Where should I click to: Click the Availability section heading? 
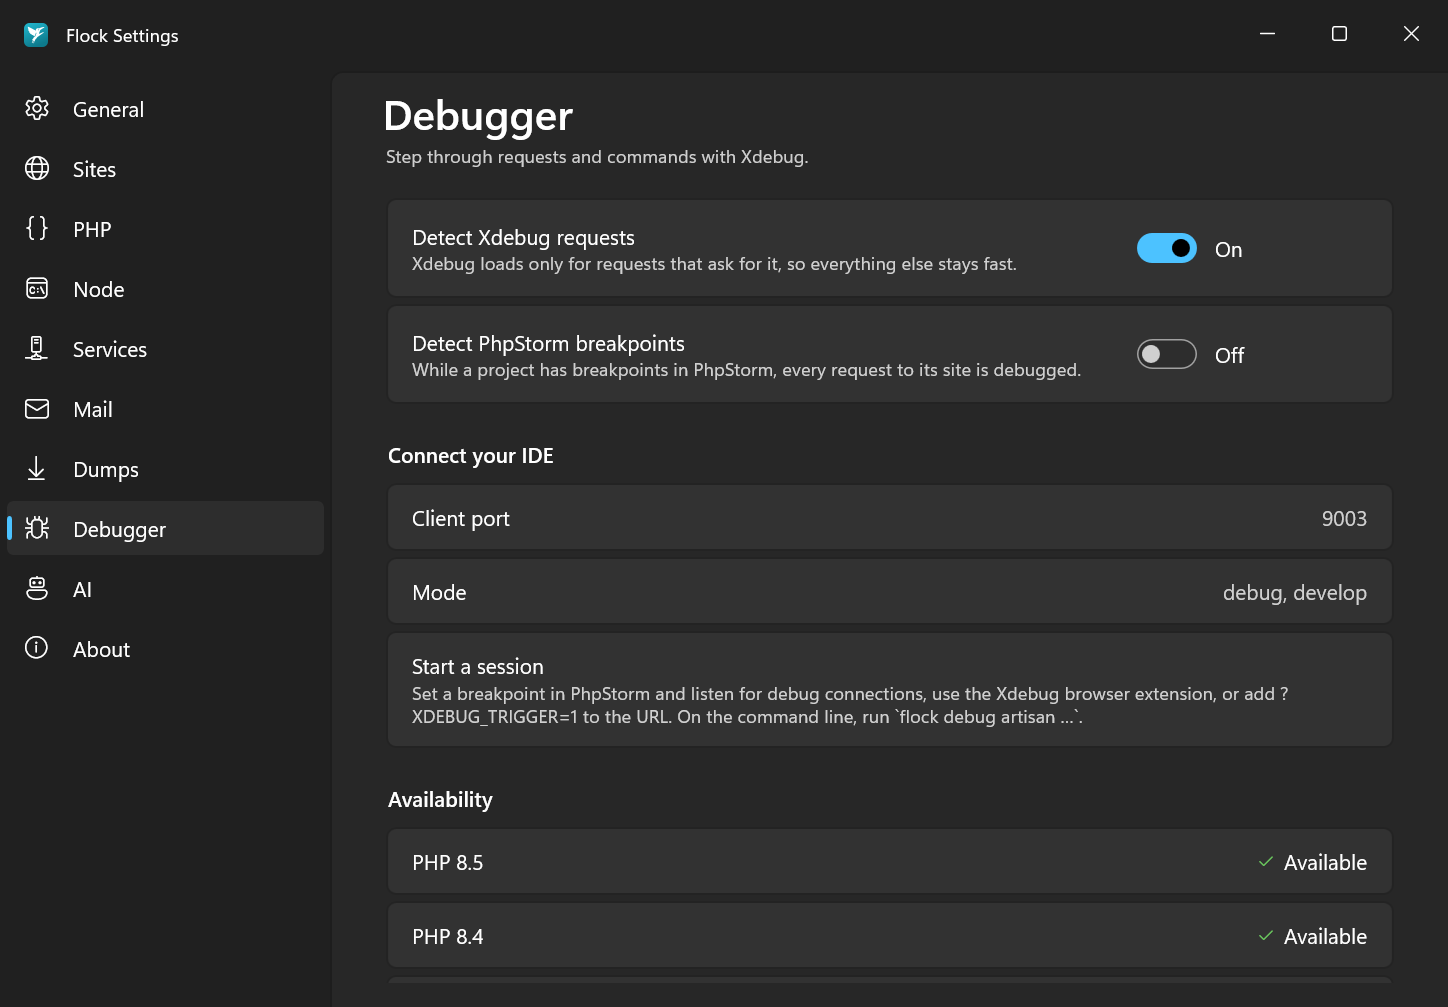pos(440,799)
